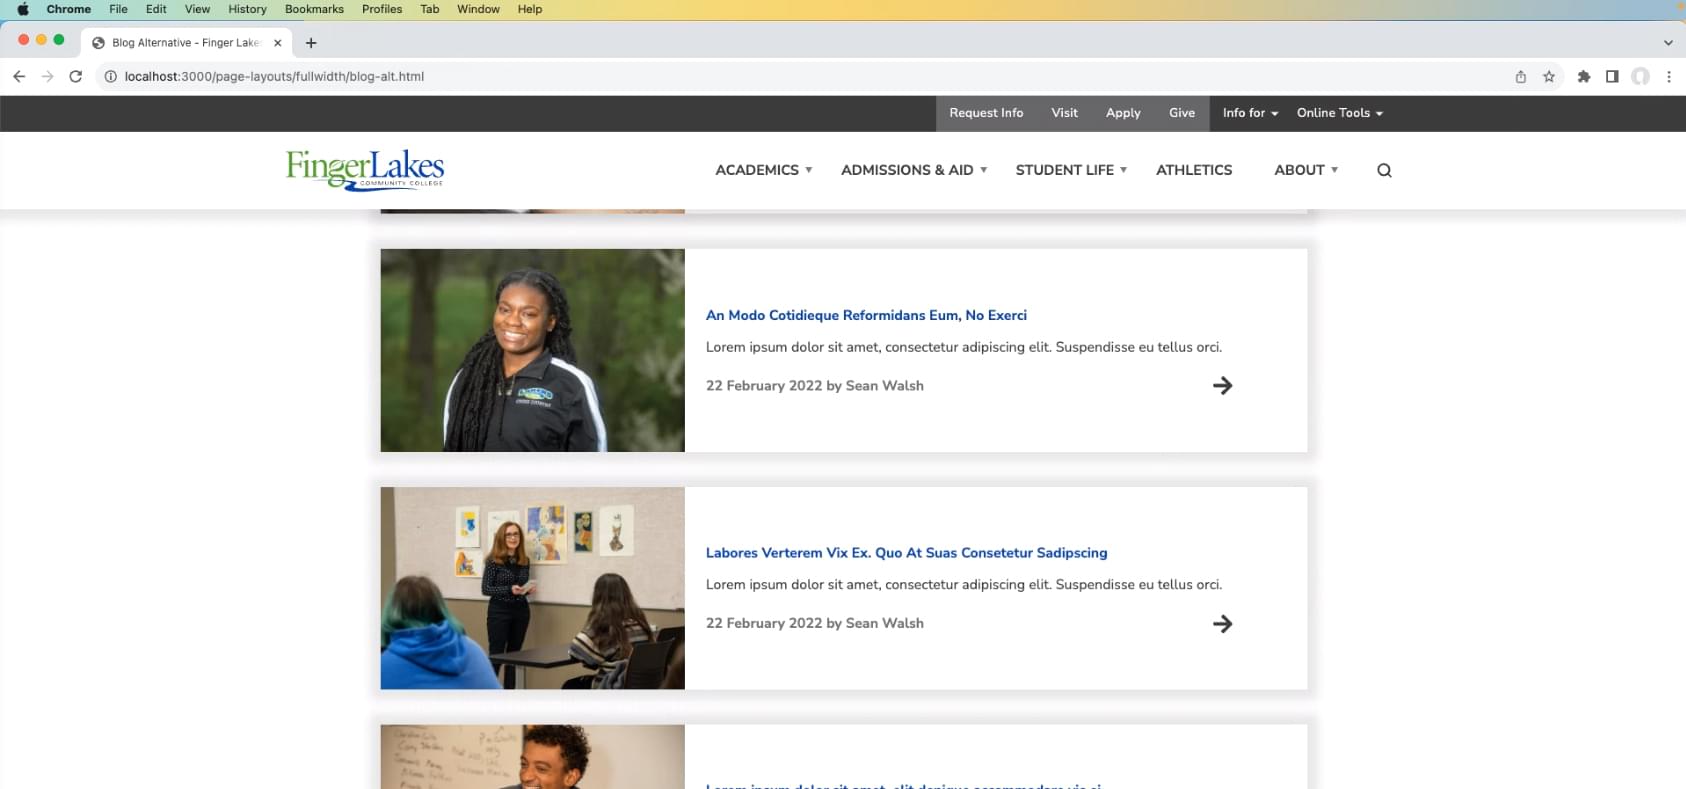Open the View menu
Image resolution: width=1686 pixels, height=789 pixels.
pos(197,9)
